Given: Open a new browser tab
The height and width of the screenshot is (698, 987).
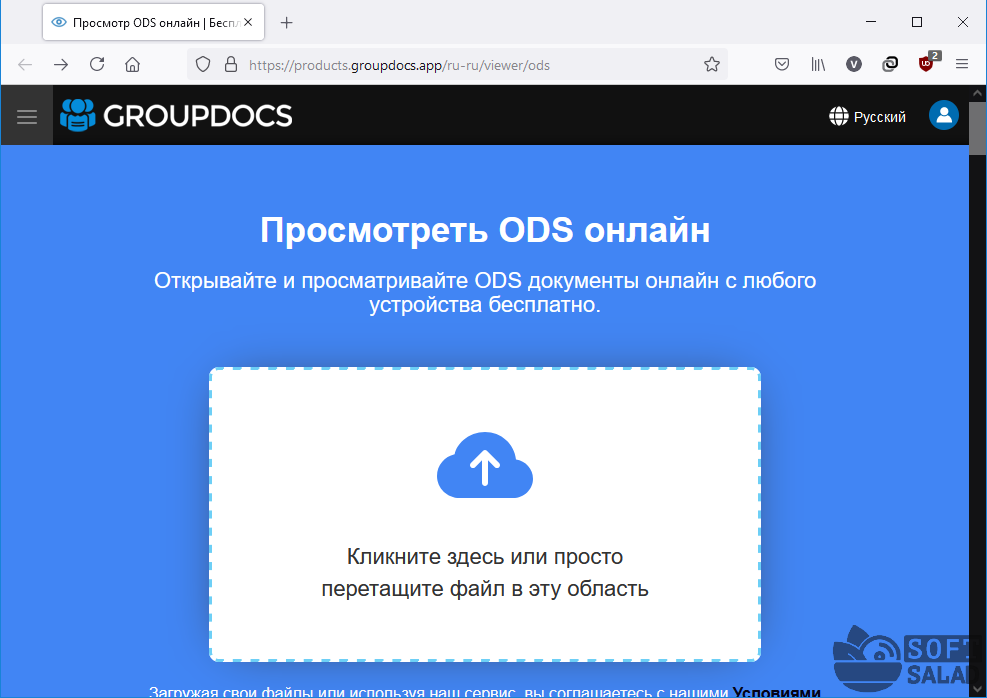Looking at the screenshot, I should (x=286, y=23).
